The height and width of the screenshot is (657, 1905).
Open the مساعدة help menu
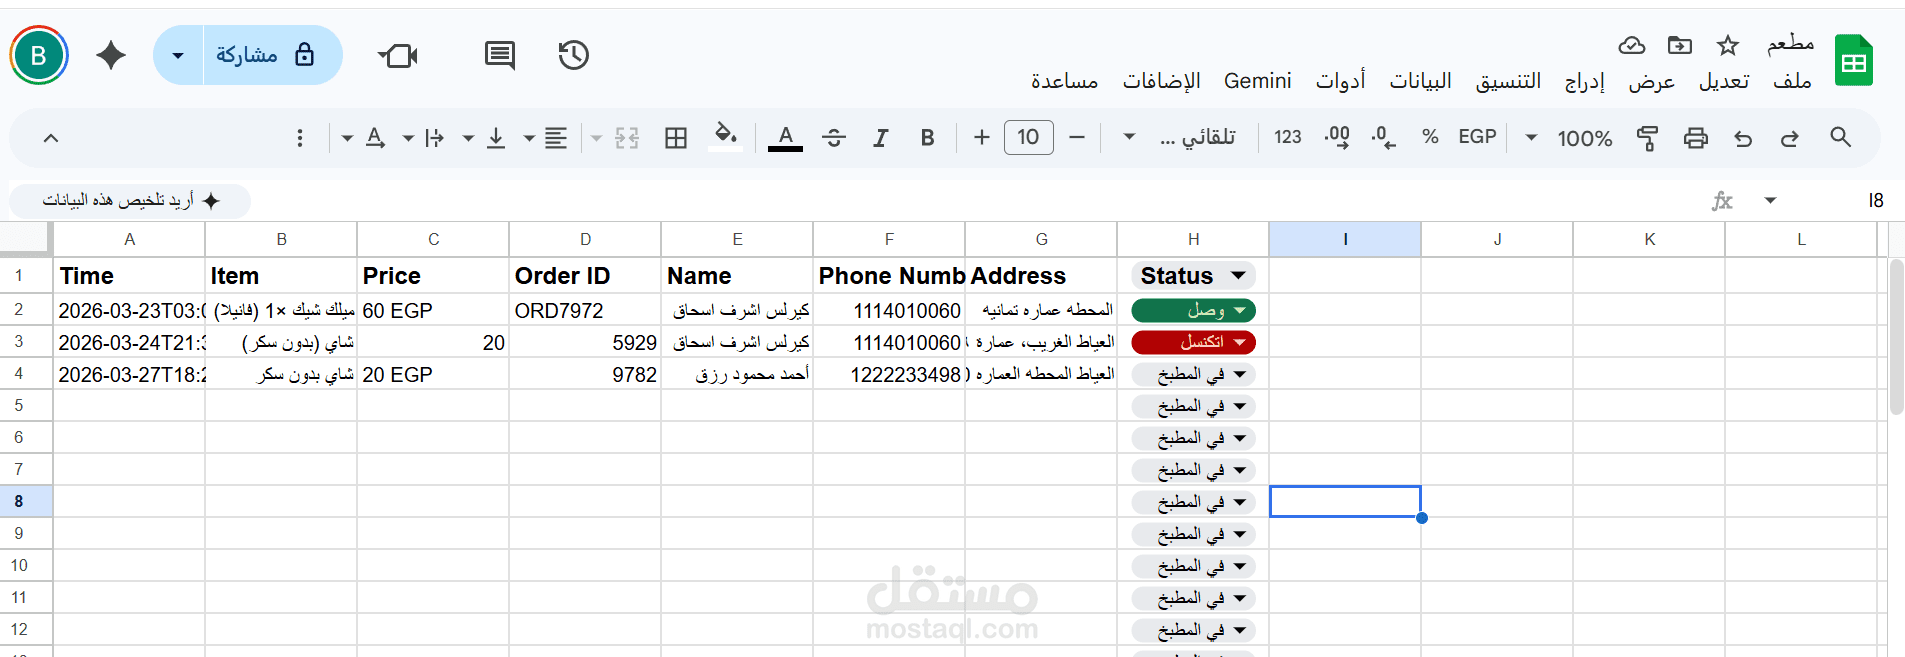coord(1065,81)
